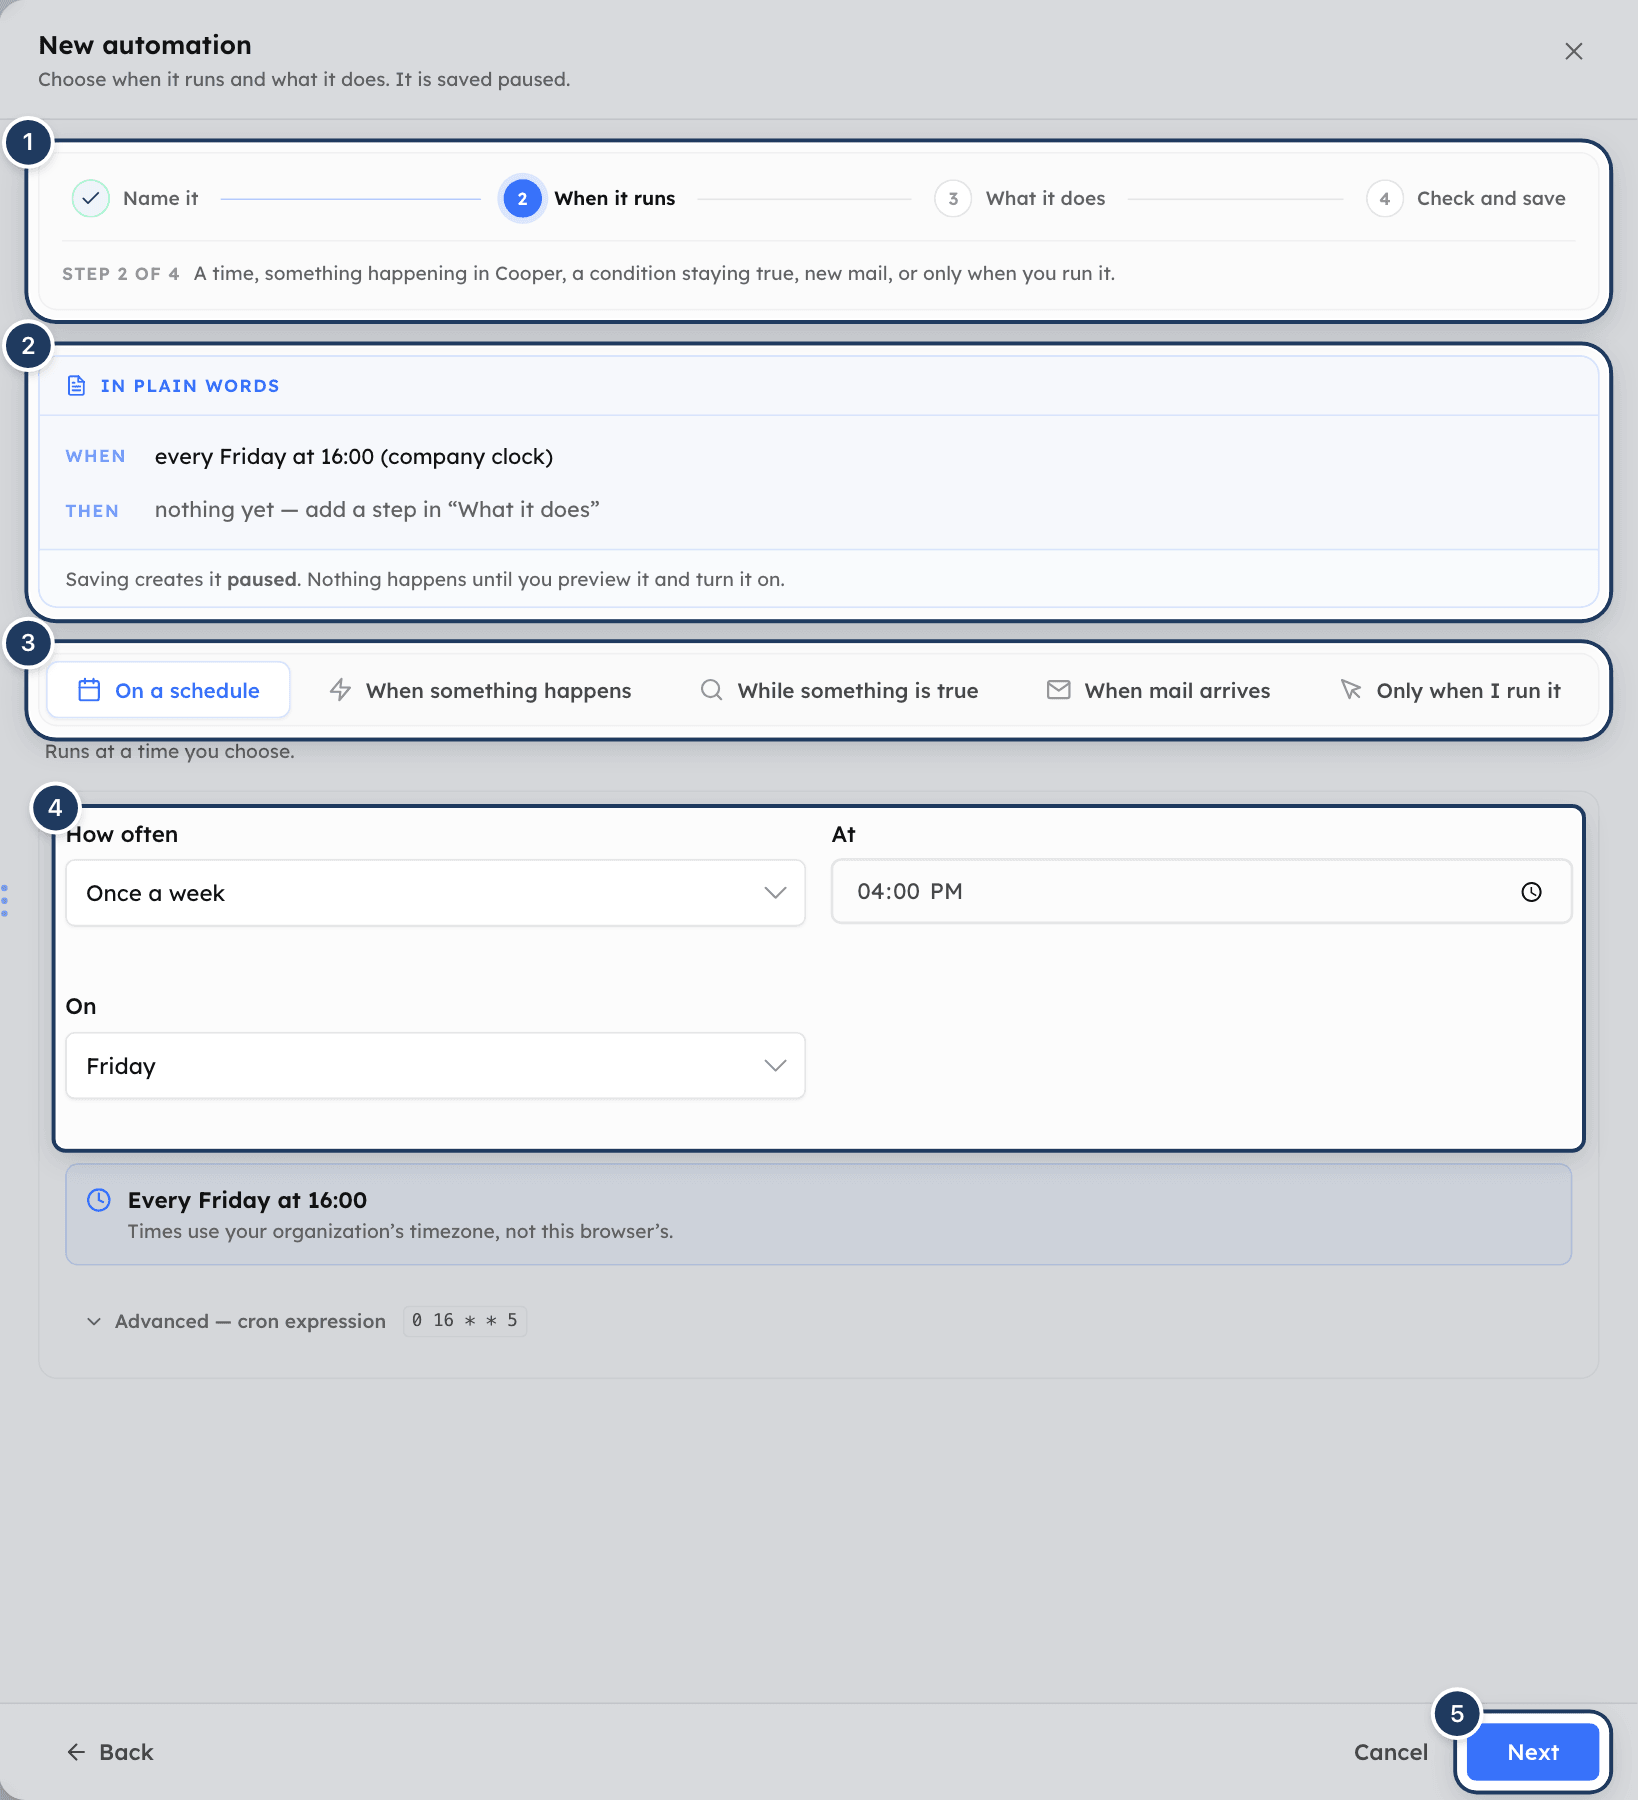Click the chevron in Once a week field

(775, 893)
